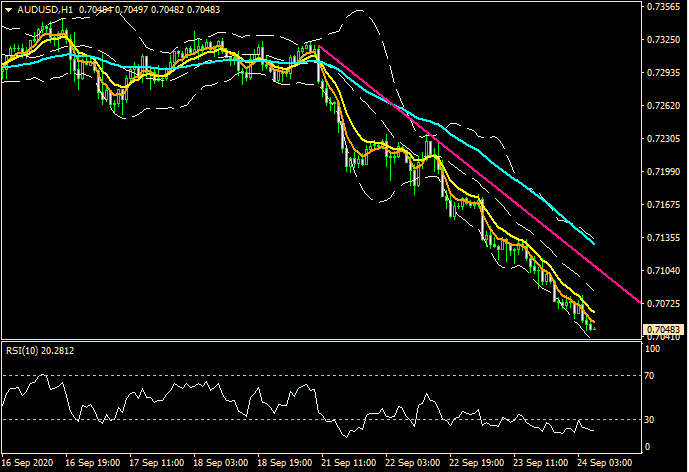Click the 0.70725 price axis label

coord(663,303)
